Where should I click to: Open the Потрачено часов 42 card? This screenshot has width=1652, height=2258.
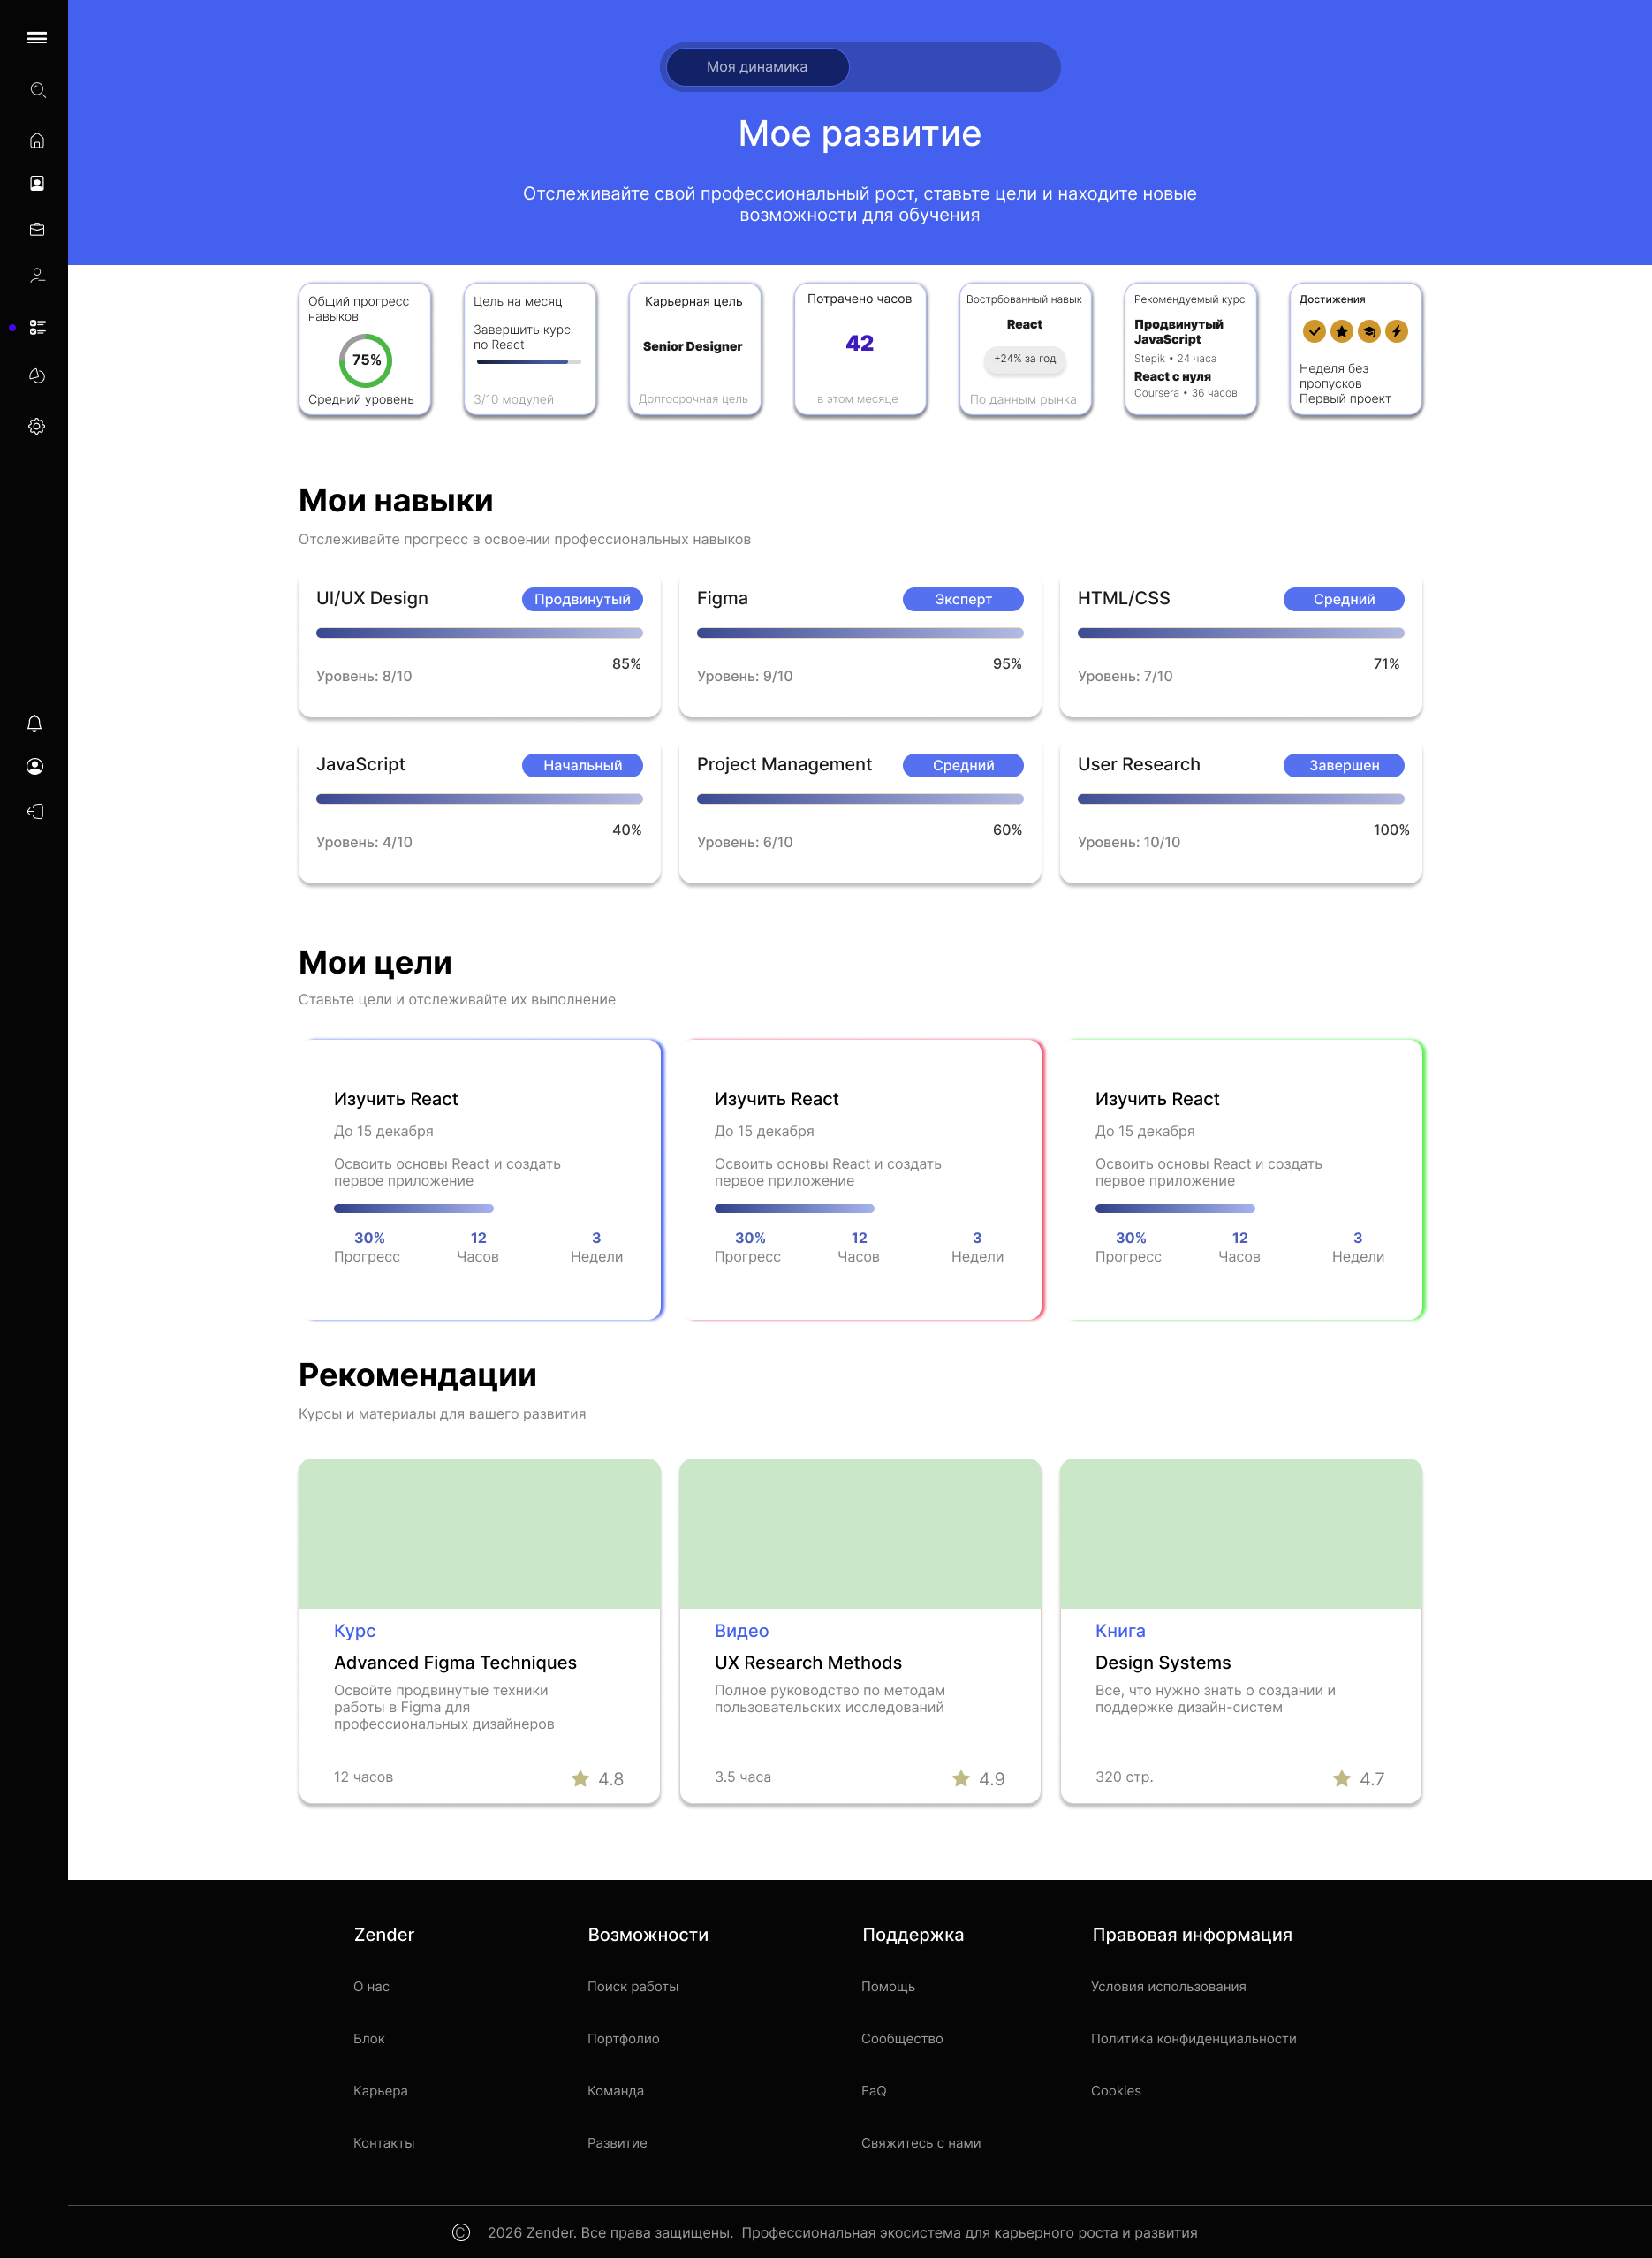860,349
